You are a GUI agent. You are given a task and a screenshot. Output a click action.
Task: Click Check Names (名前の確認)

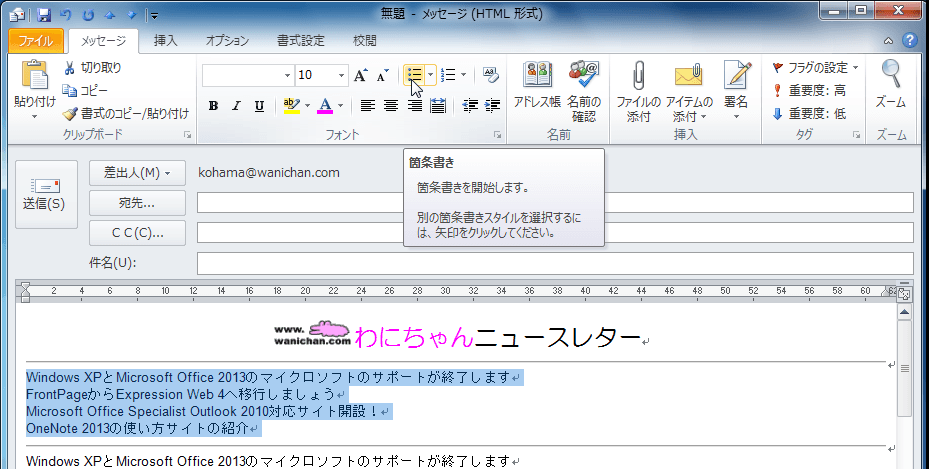click(x=584, y=91)
